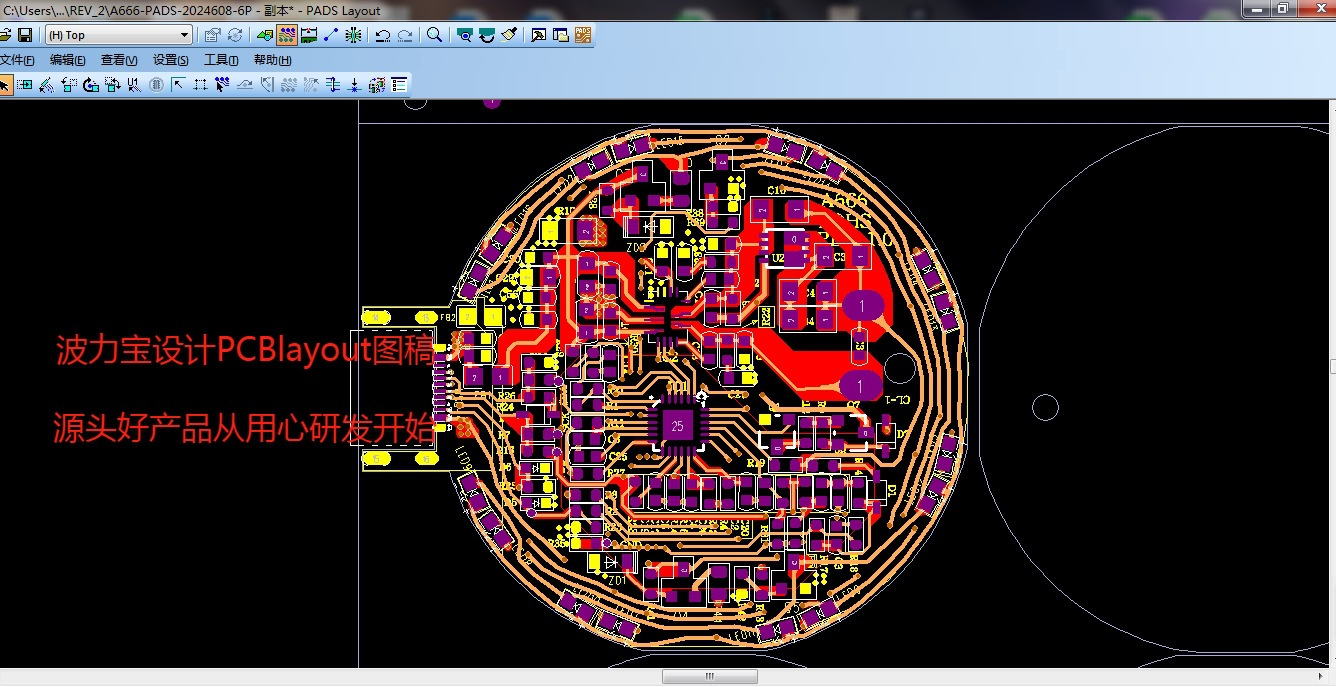
Task: Click the Move component tool icon
Action: tap(69, 85)
